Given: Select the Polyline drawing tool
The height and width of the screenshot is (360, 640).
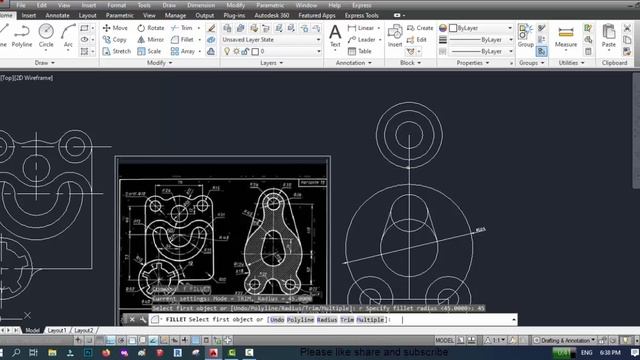Looking at the screenshot, I should (x=22, y=36).
